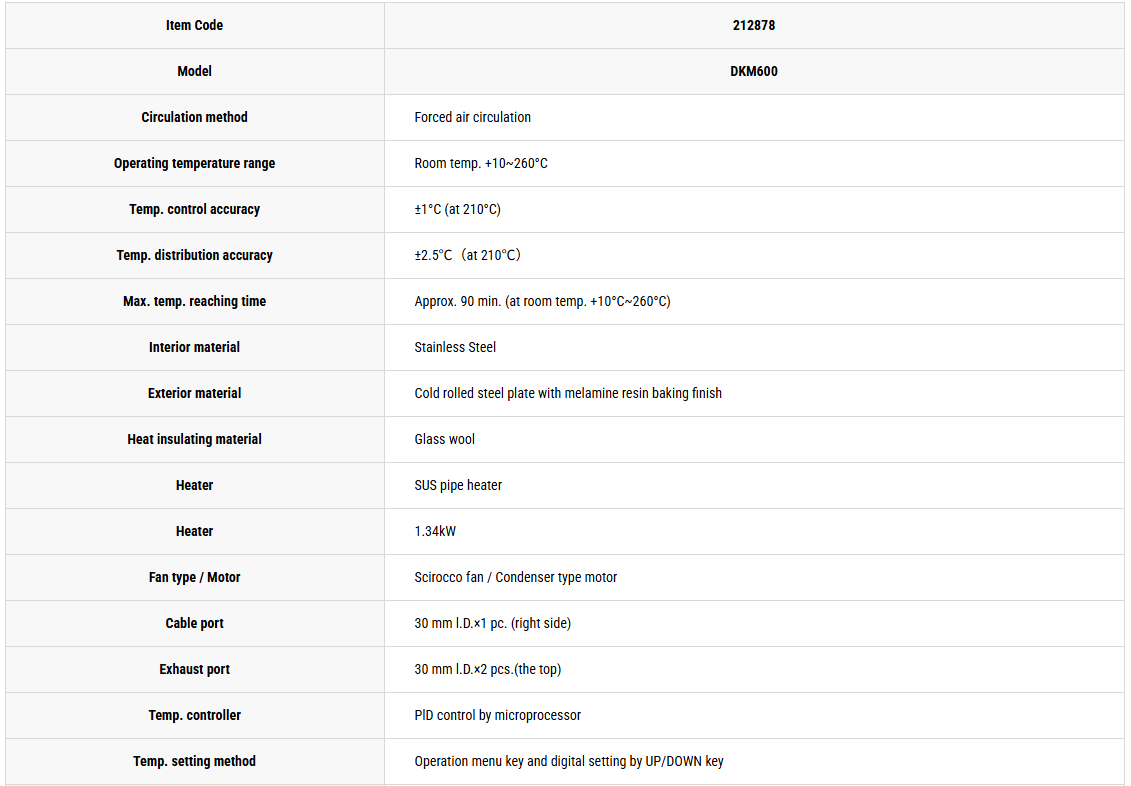1131x786 pixels.
Task: Click the Cable port row label
Action: [x=194, y=624]
